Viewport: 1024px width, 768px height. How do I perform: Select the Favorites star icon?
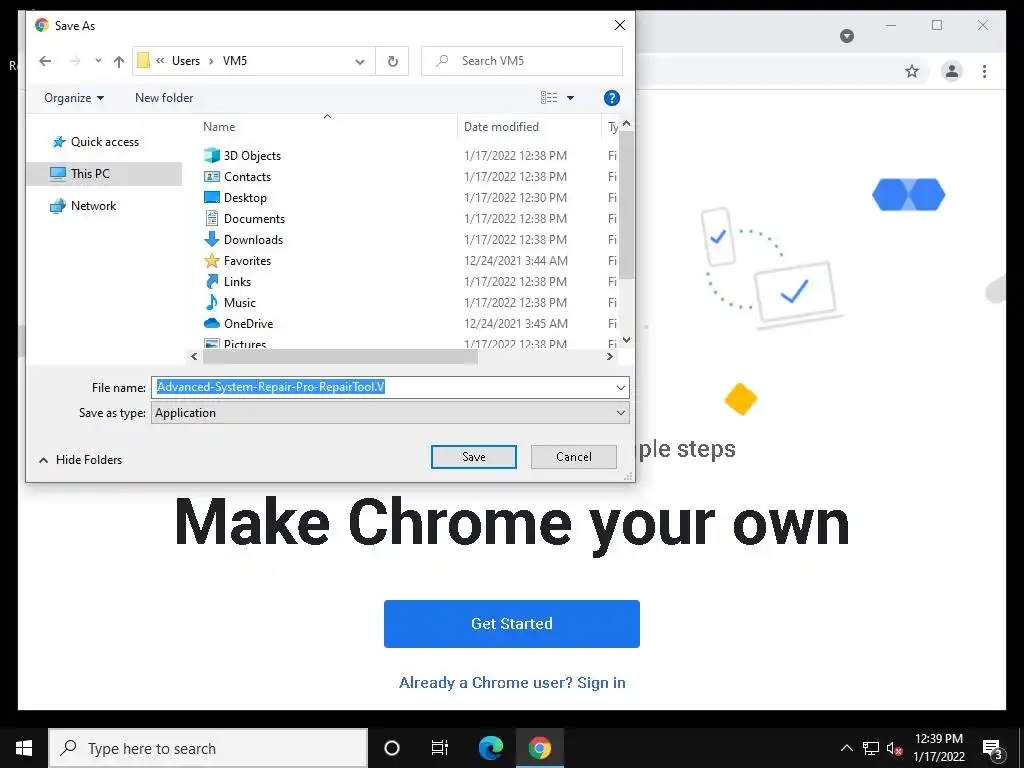[x=212, y=261]
